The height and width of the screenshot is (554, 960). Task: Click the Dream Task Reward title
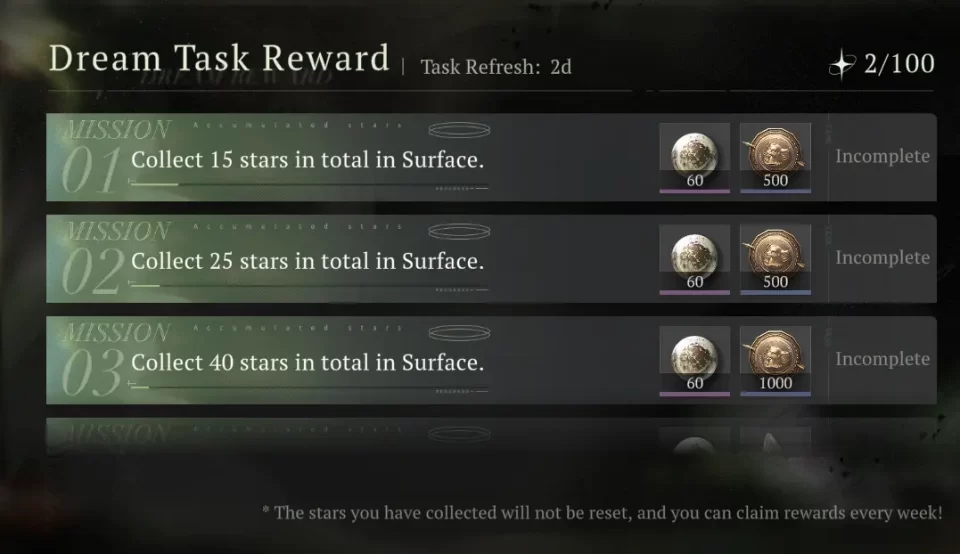point(219,58)
